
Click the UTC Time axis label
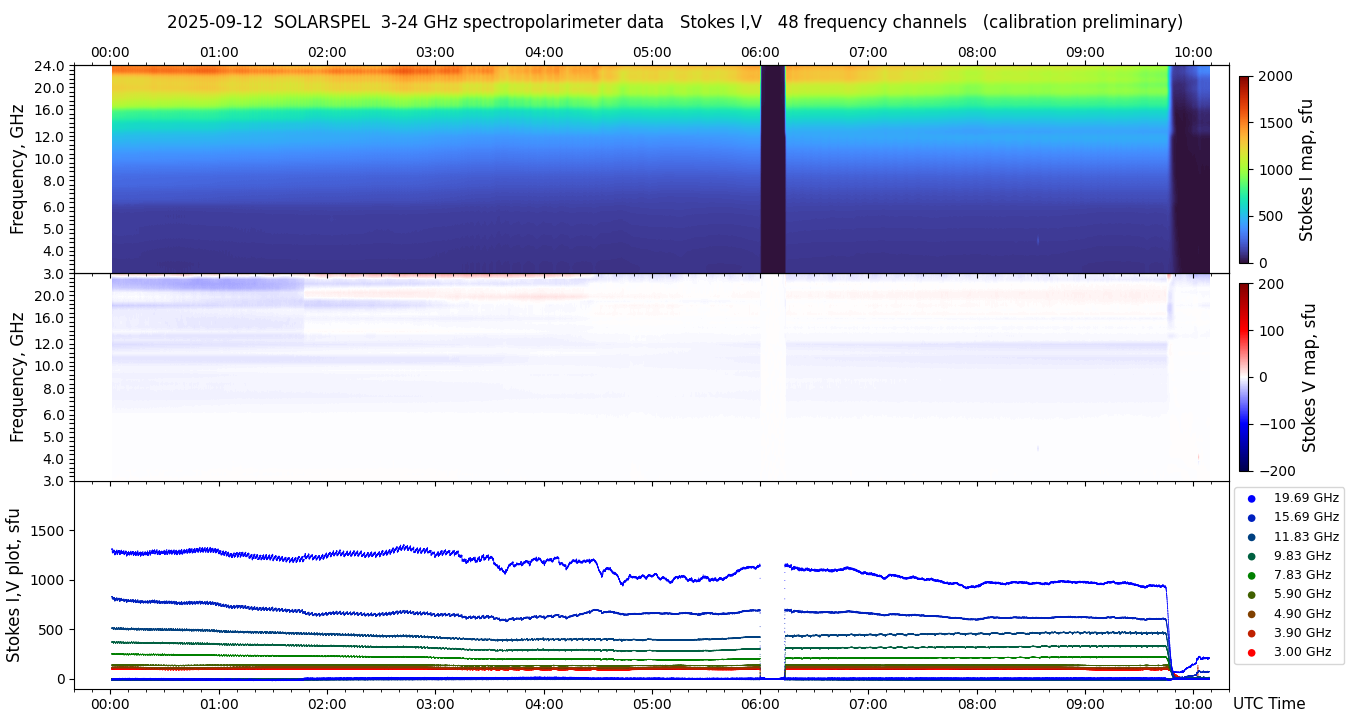pyautogui.click(x=1272, y=703)
